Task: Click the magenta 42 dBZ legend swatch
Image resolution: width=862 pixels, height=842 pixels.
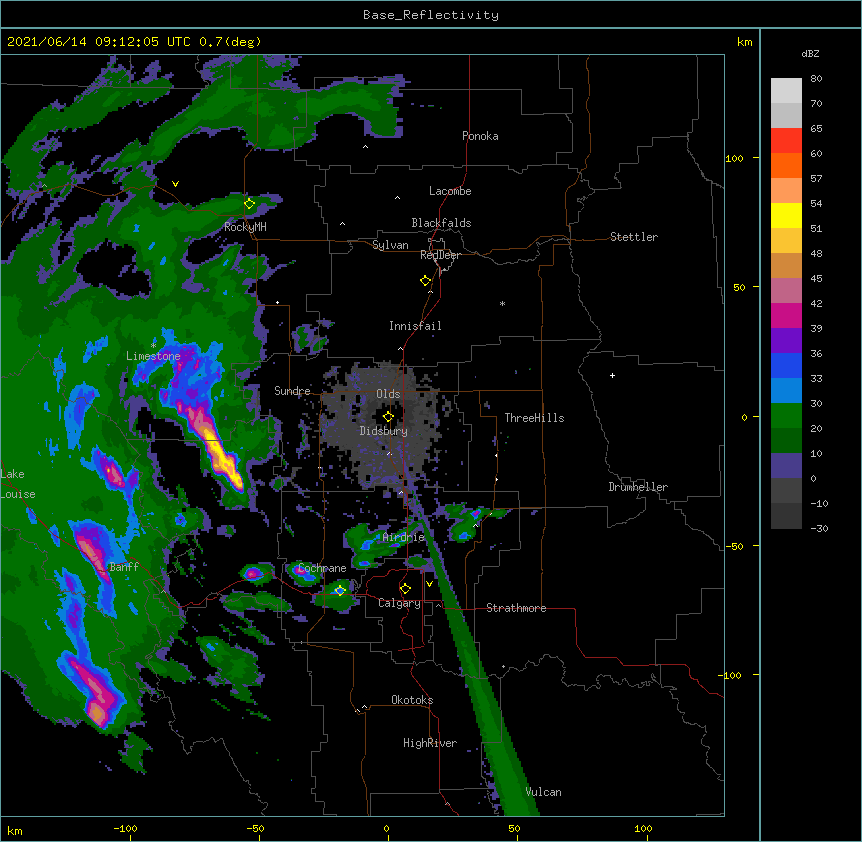Action: tap(786, 315)
